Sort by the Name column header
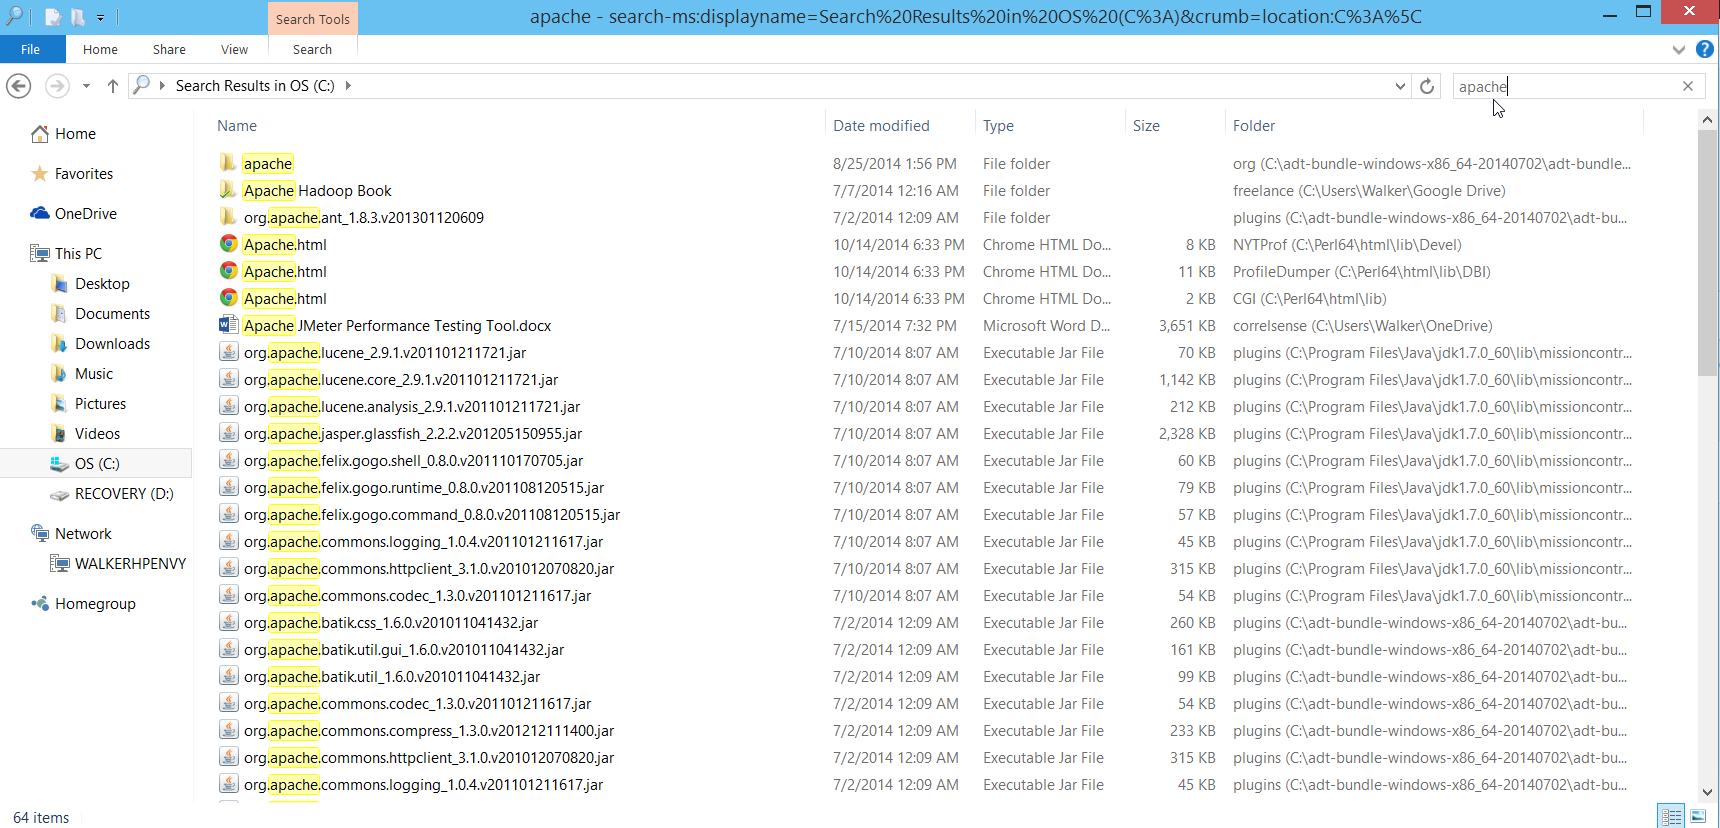Screen dimensions: 1720x828 (237, 126)
